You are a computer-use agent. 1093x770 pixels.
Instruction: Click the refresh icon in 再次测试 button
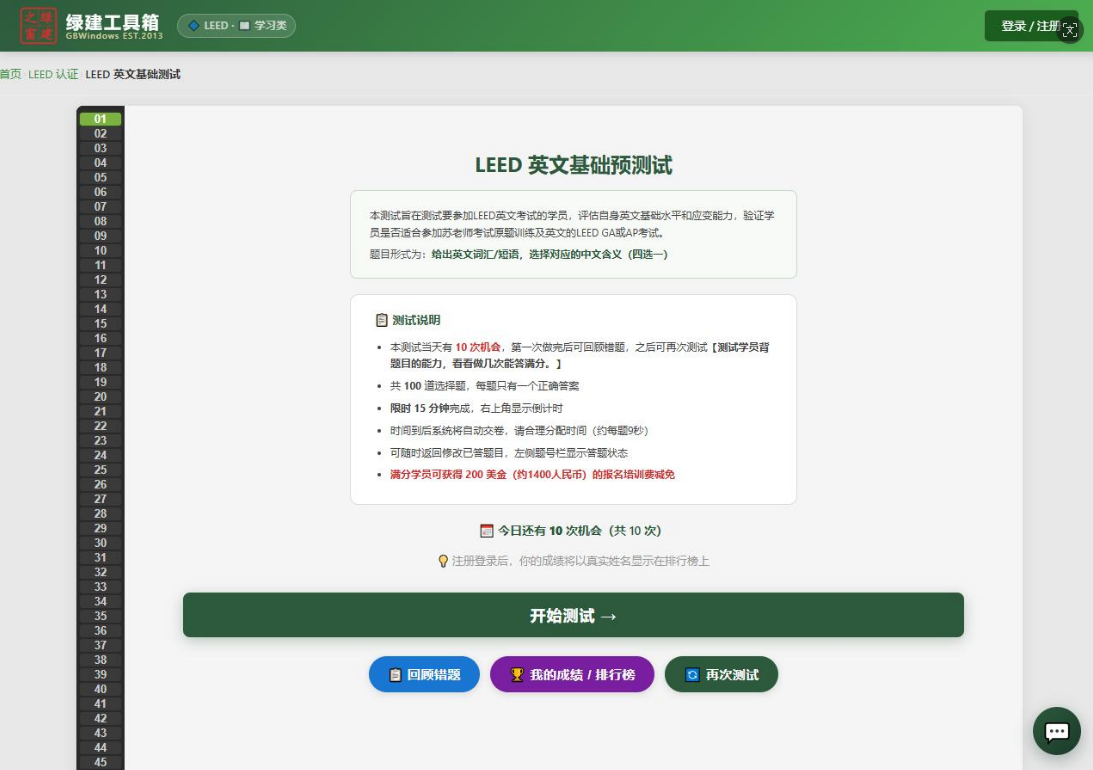[692, 675]
